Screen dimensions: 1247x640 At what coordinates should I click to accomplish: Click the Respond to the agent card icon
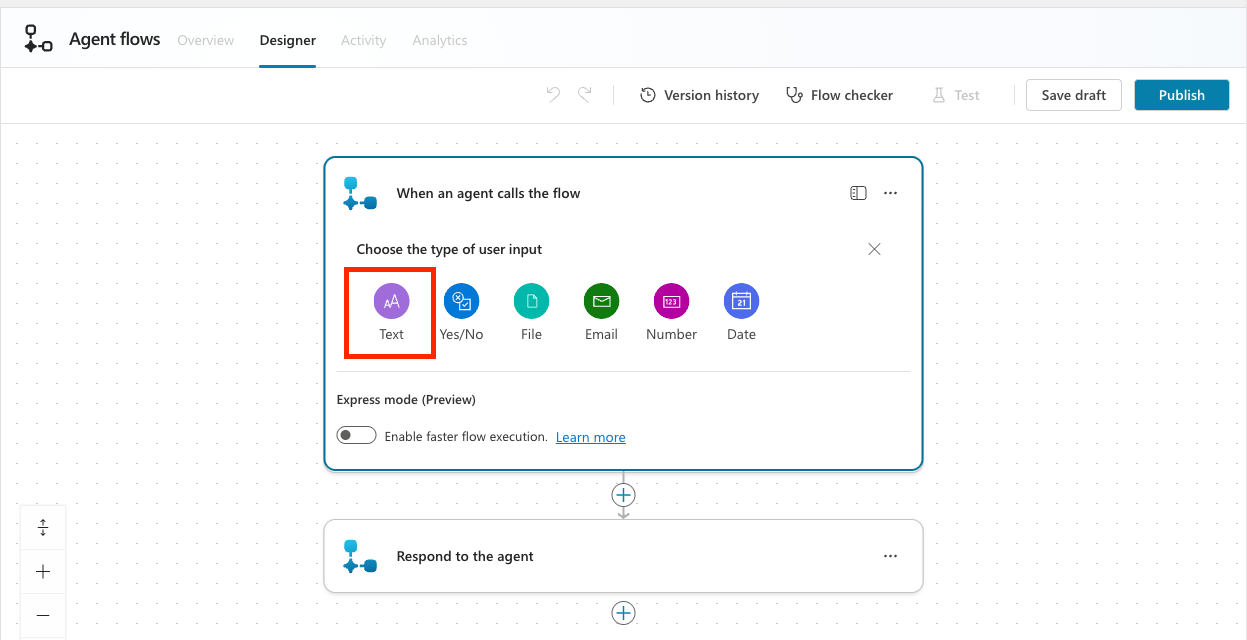(360, 556)
